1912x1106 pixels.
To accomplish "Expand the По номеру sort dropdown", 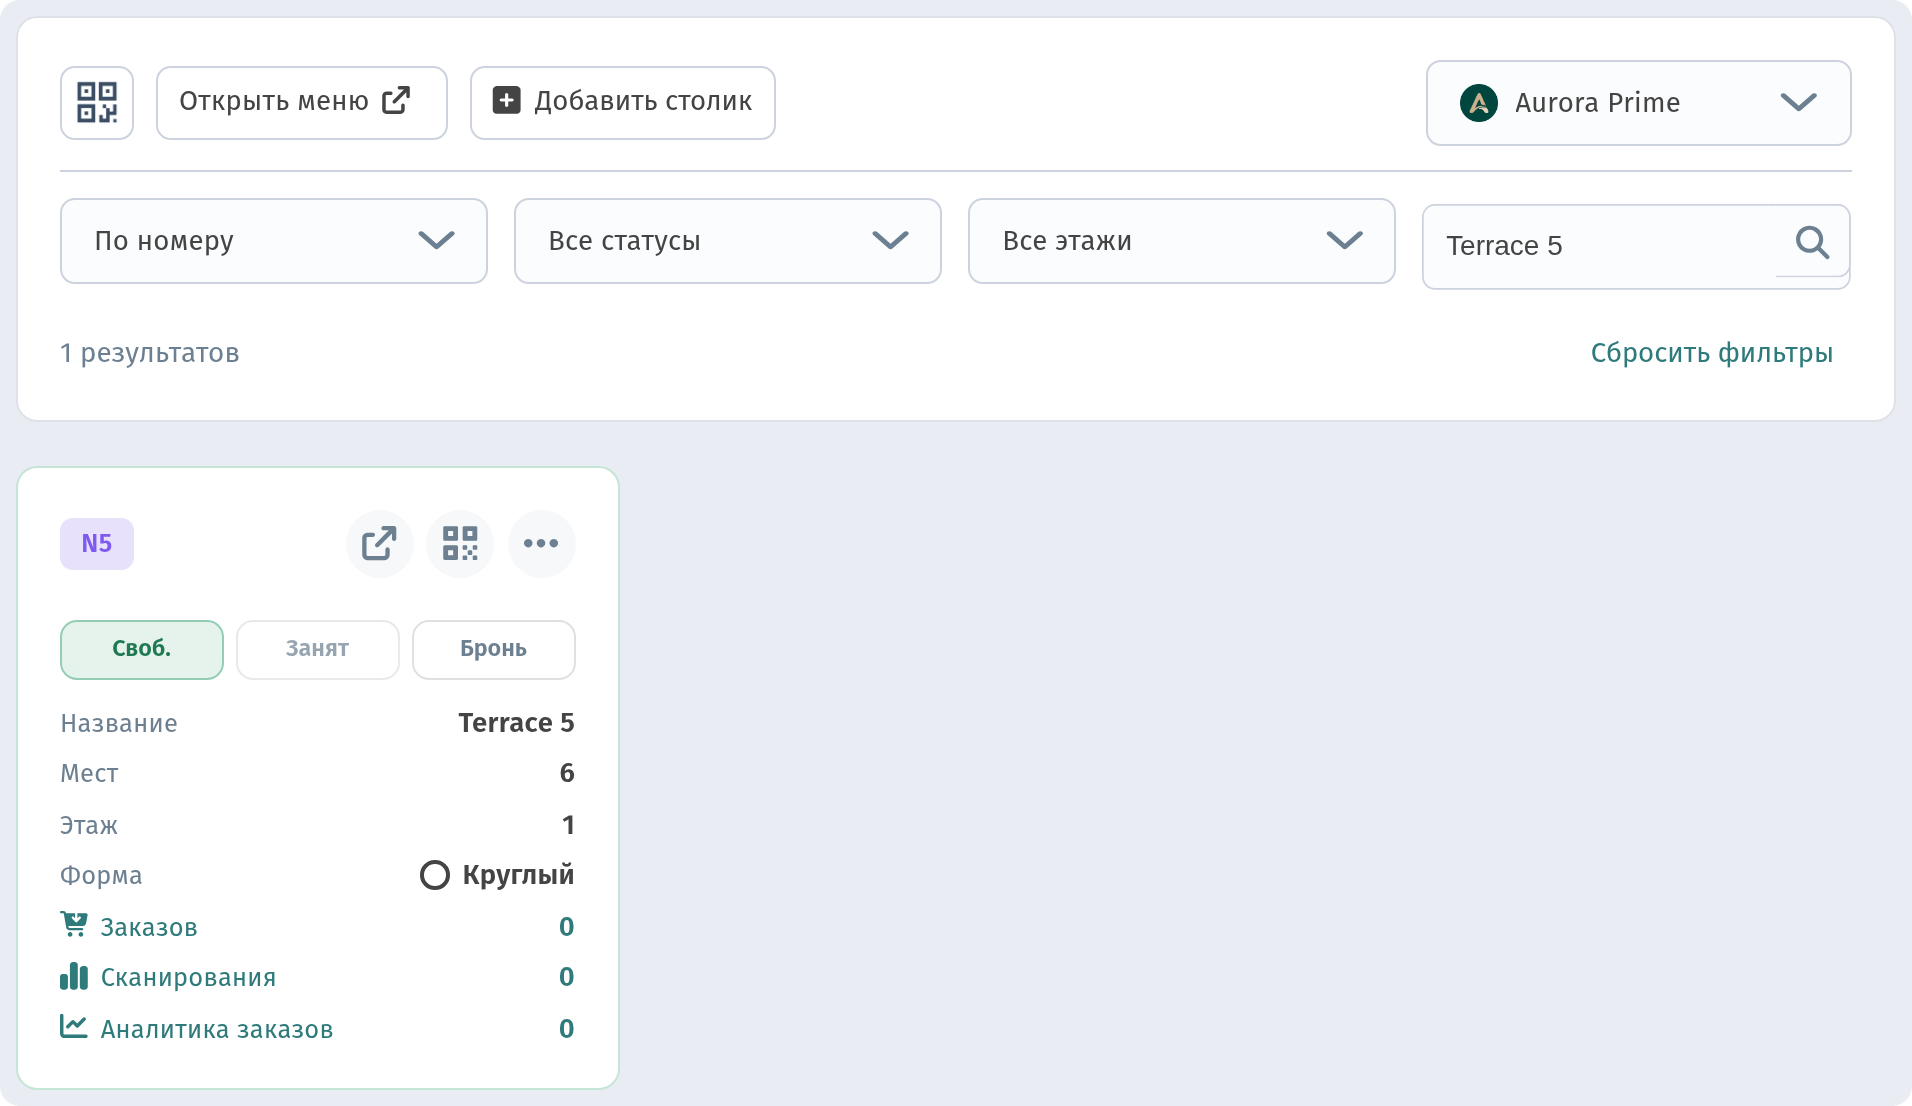I will pyautogui.click(x=274, y=241).
